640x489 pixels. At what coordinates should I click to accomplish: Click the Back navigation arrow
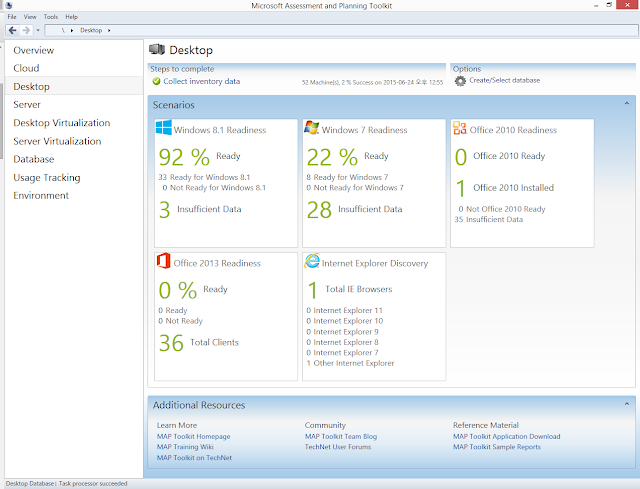pyautogui.click(x=13, y=30)
